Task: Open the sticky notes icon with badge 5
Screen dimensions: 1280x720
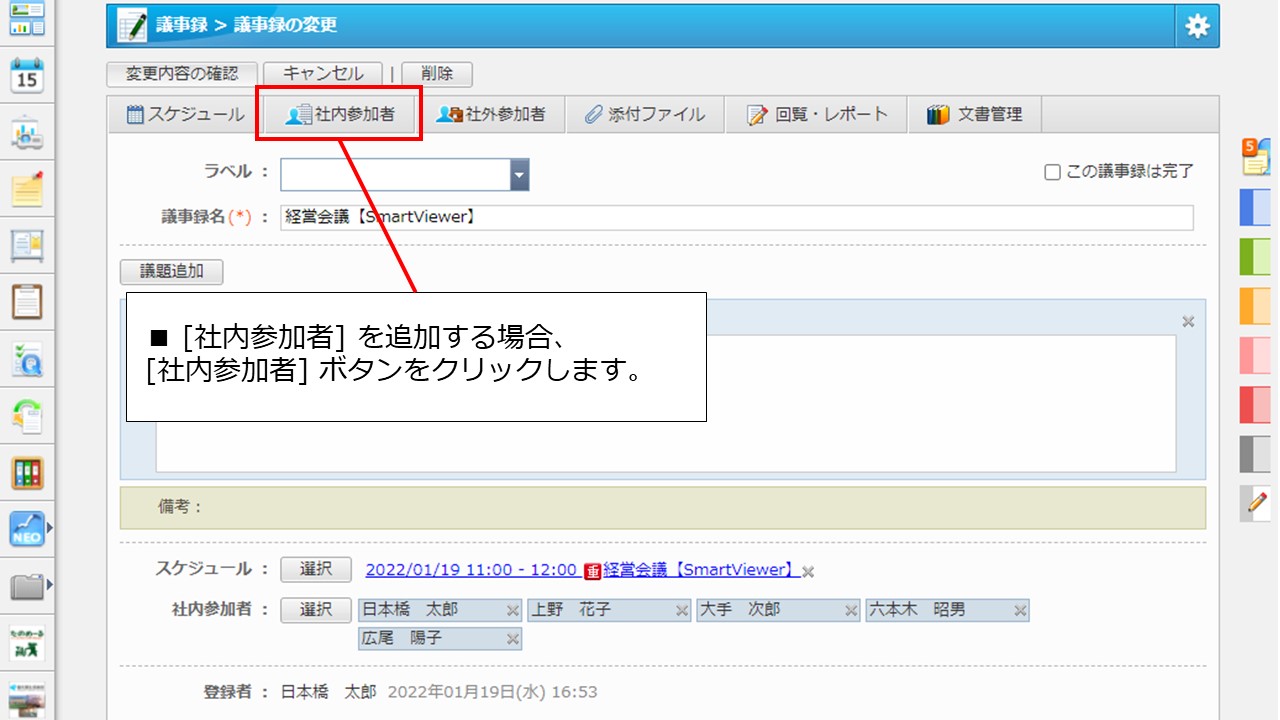Action: 1255,157
